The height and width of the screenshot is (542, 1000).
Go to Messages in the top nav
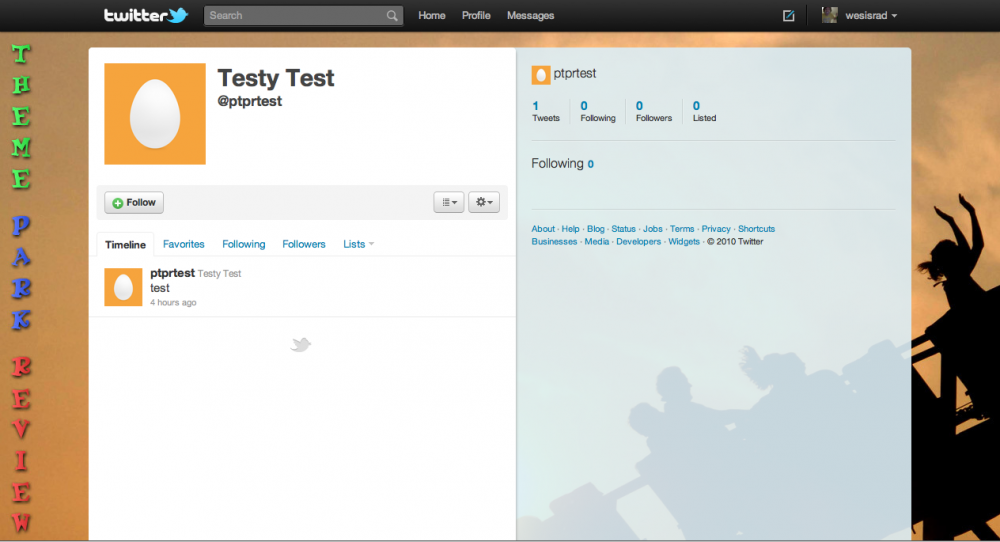pyautogui.click(x=530, y=16)
